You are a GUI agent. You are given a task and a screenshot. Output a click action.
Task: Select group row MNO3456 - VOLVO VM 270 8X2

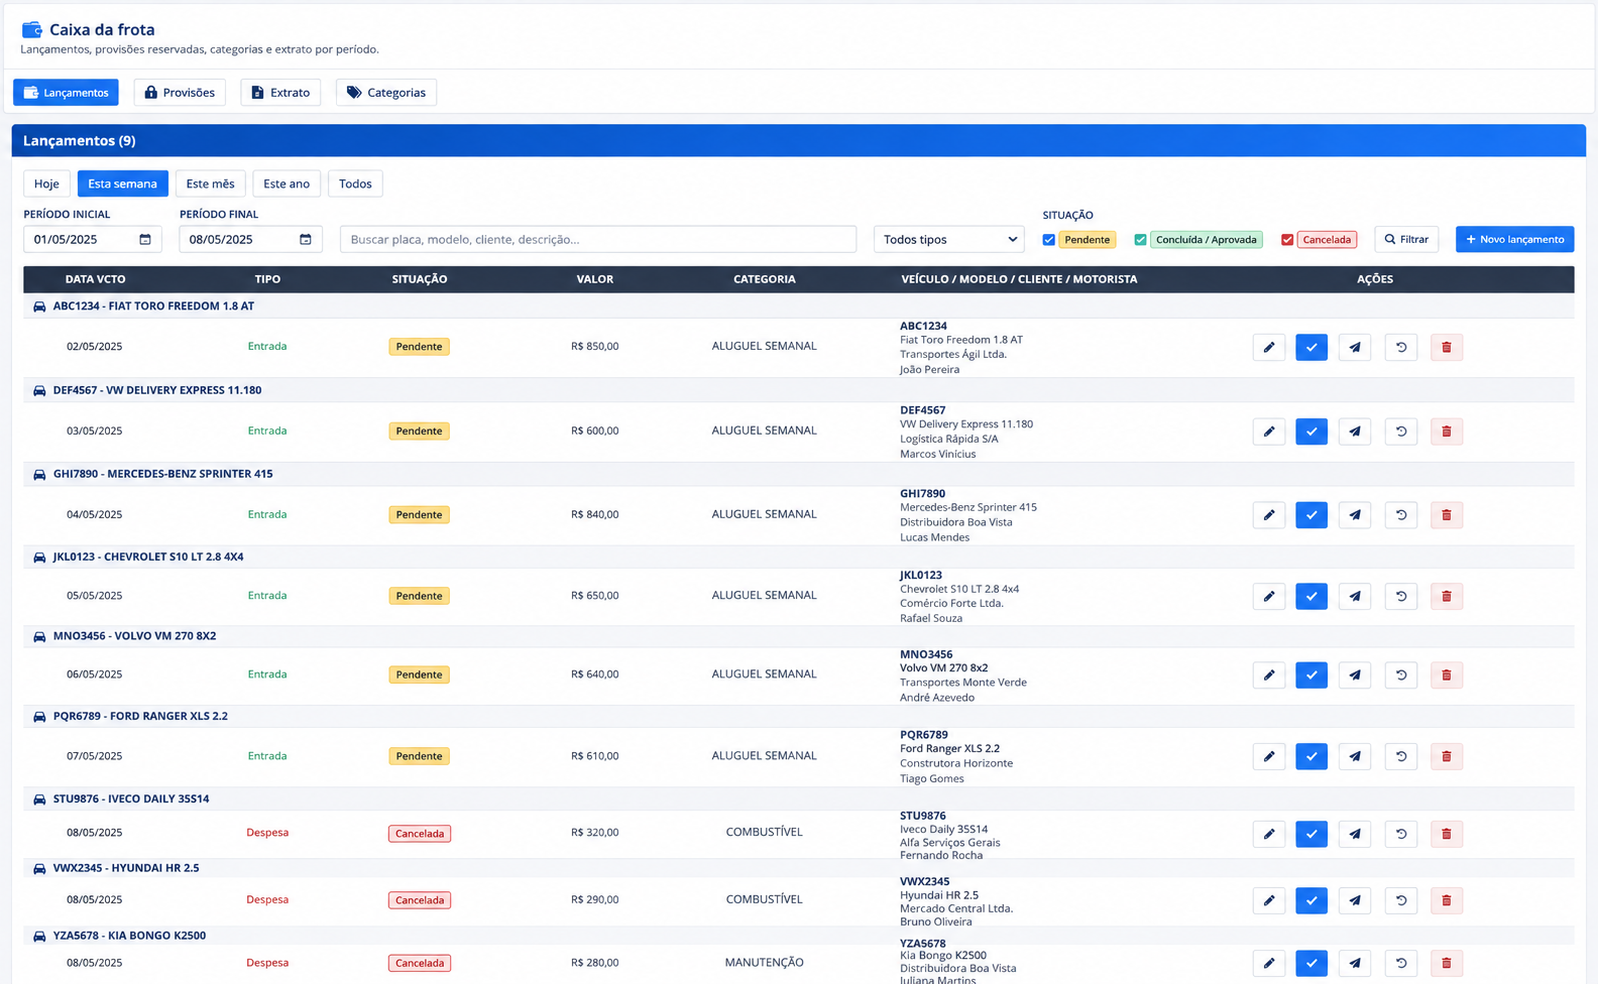coord(798,636)
